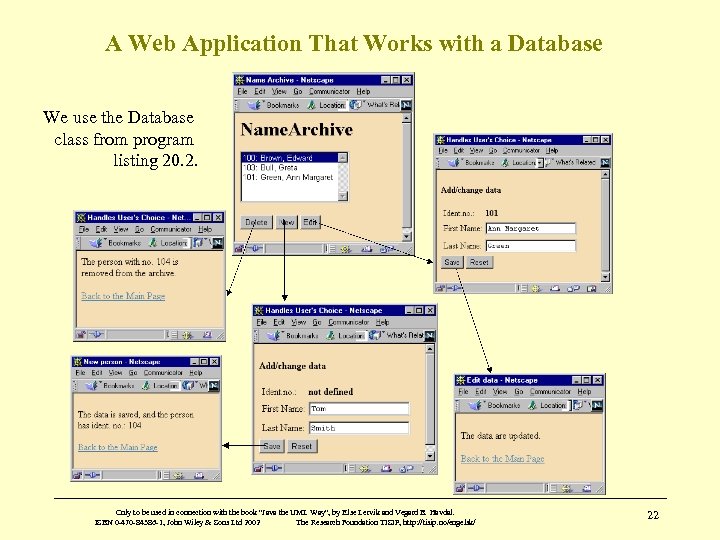Click Location icon in 'not defined' window toolbar
Viewport: 720px width, 540px height.
(x=331, y=336)
